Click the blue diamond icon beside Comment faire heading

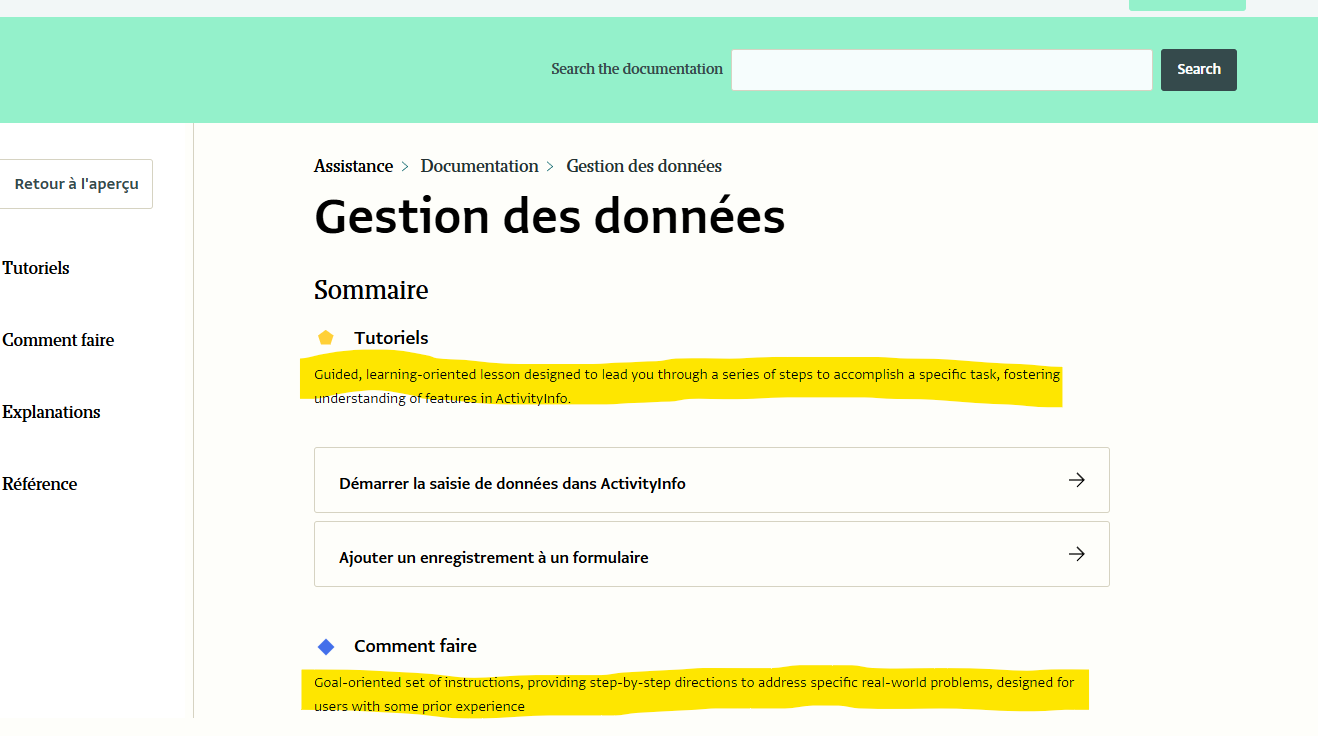coord(325,646)
